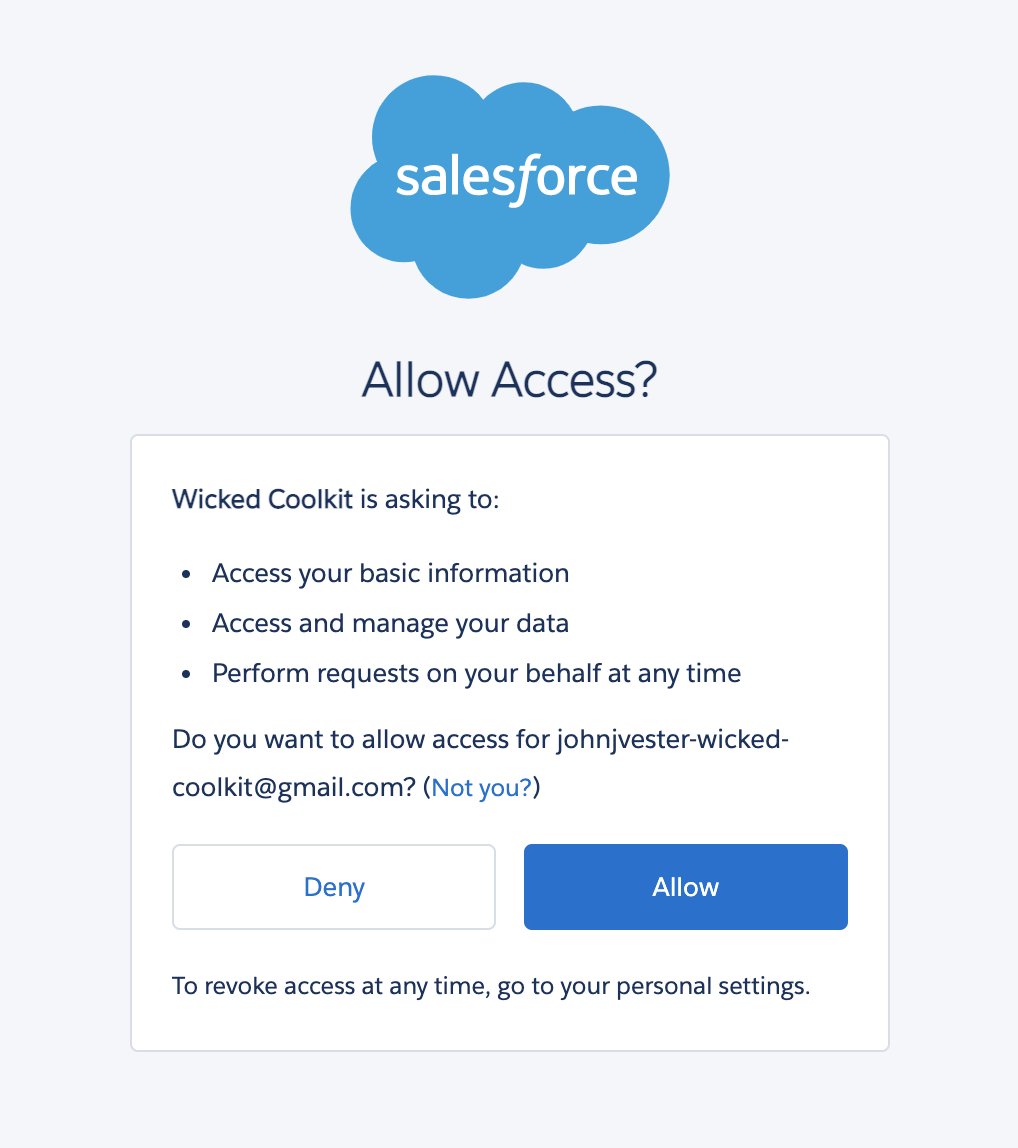The image size is (1018, 1148).
Task: Click "Access and manage your data" permission text
Action: click(x=390, y=624)
